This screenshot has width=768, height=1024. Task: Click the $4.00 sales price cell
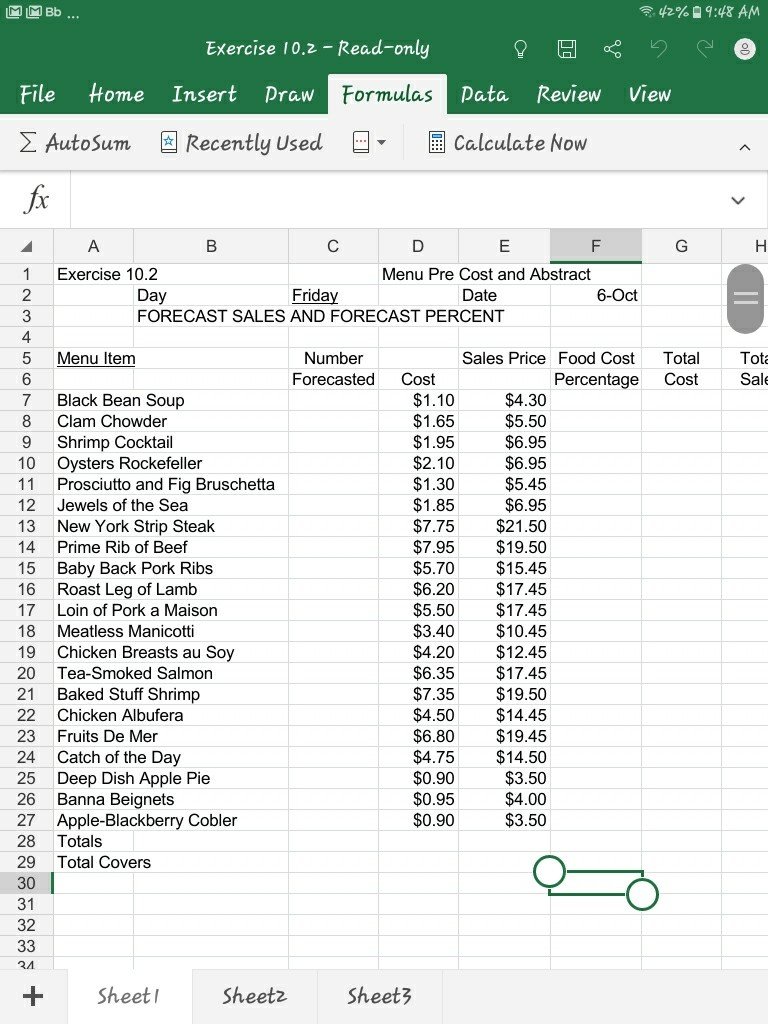[504, 799]
